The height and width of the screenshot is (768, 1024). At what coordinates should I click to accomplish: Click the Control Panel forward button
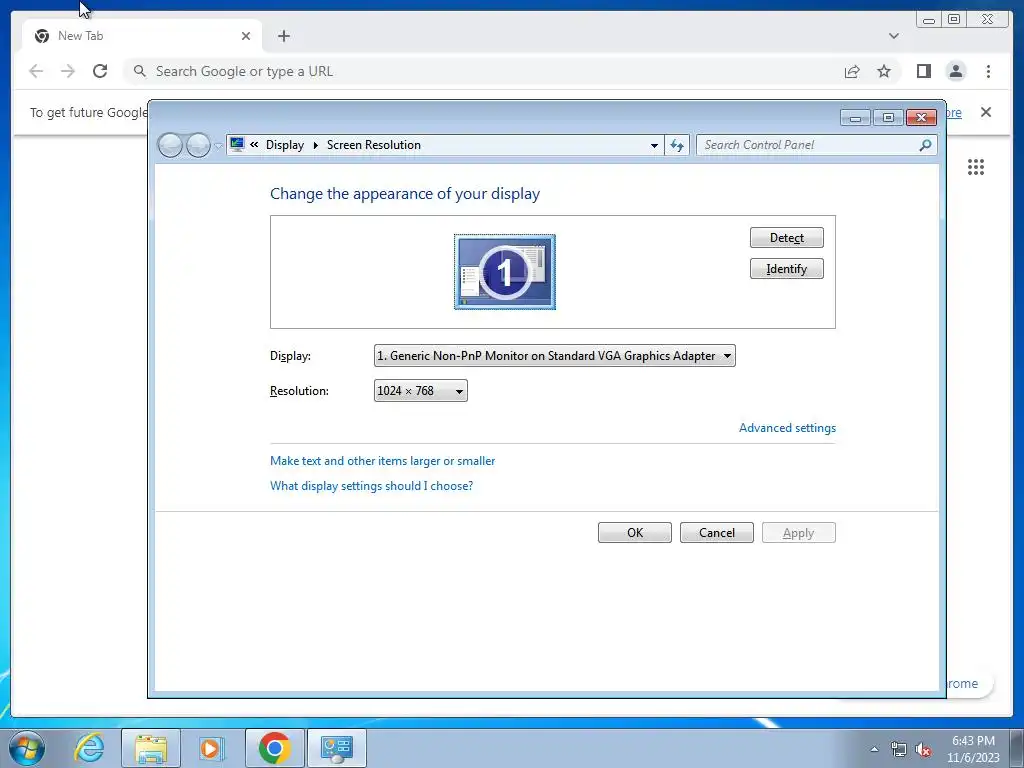(x=198, y=145)
